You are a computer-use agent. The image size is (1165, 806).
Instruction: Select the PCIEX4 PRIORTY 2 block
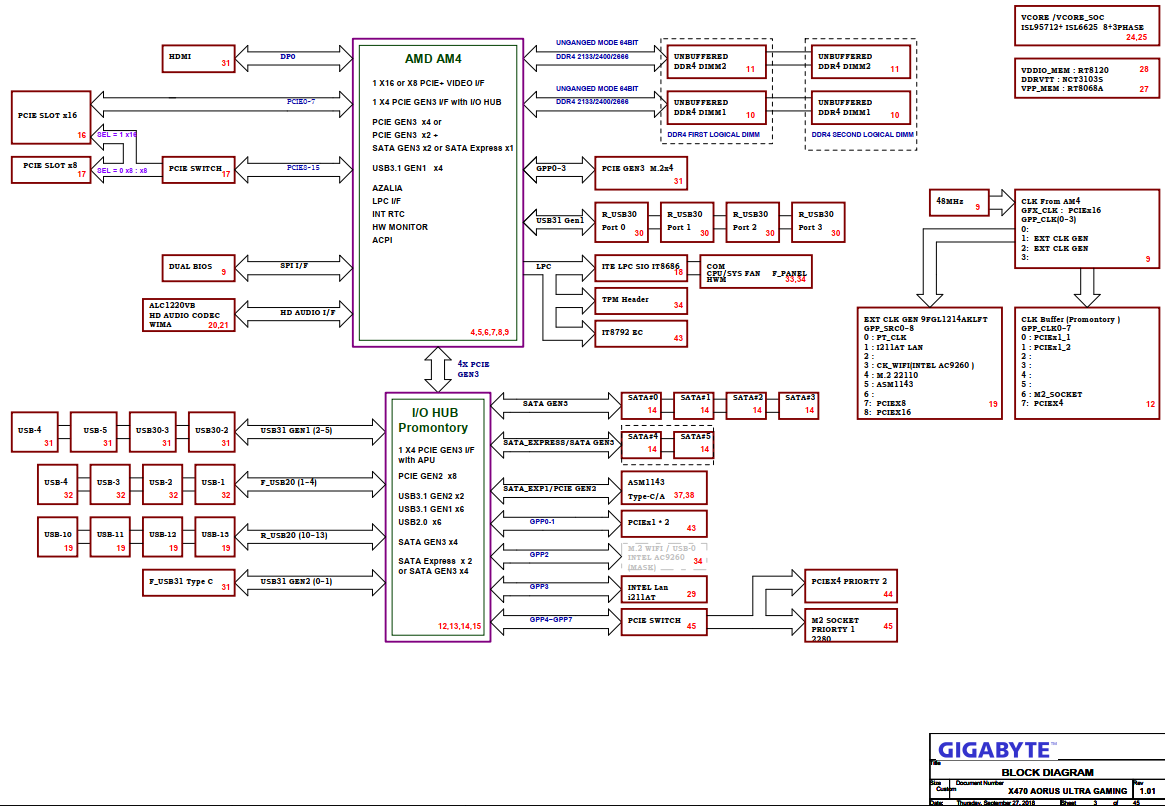pyautogui.click(x=851, y=585)
